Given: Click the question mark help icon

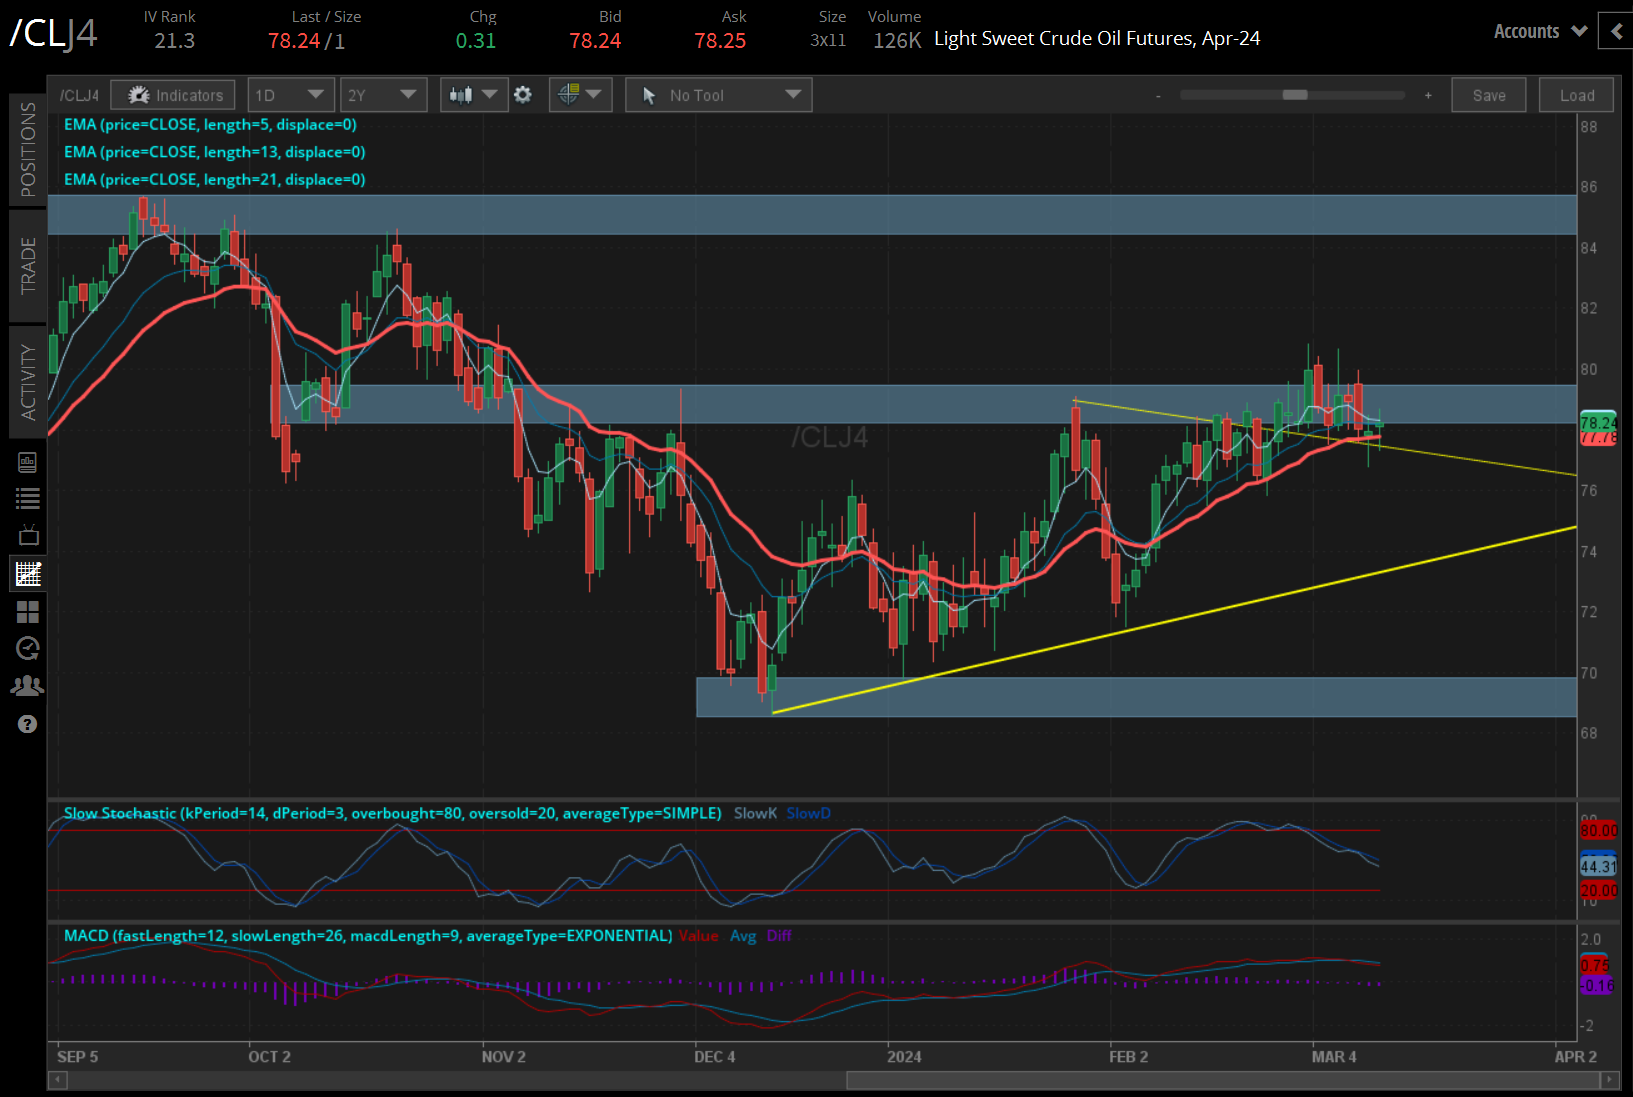Looking at the screenshot, I should click(27, 724).
